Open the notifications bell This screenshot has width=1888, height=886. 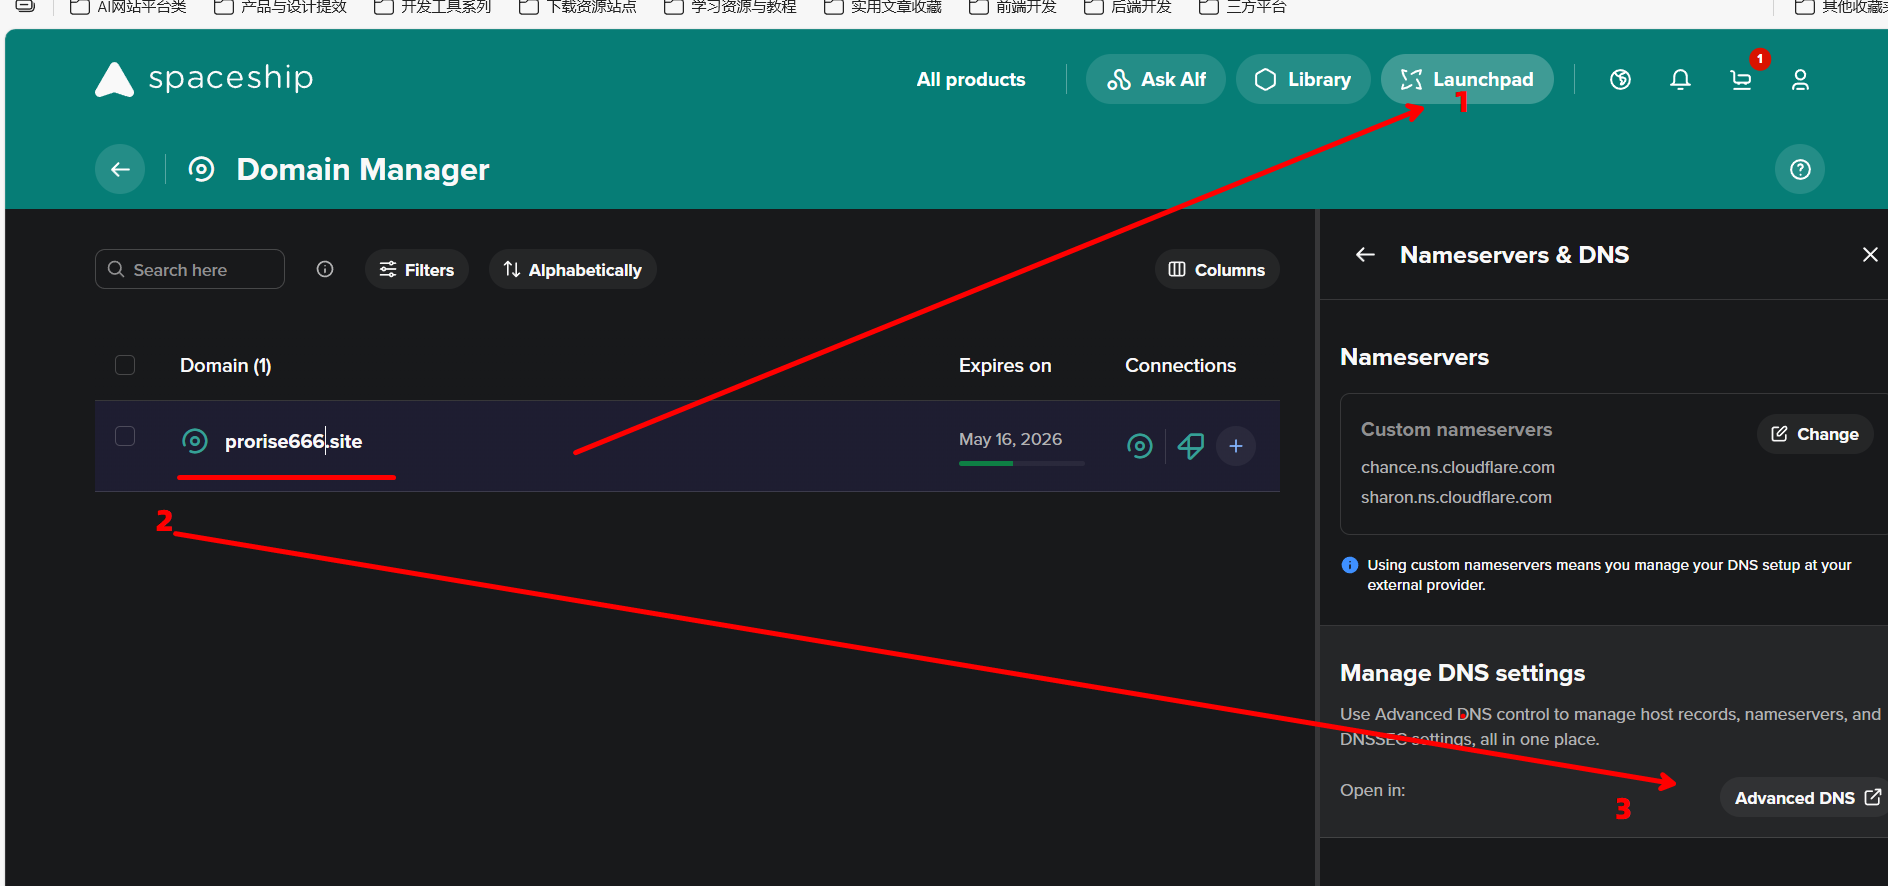point(1680,80)
